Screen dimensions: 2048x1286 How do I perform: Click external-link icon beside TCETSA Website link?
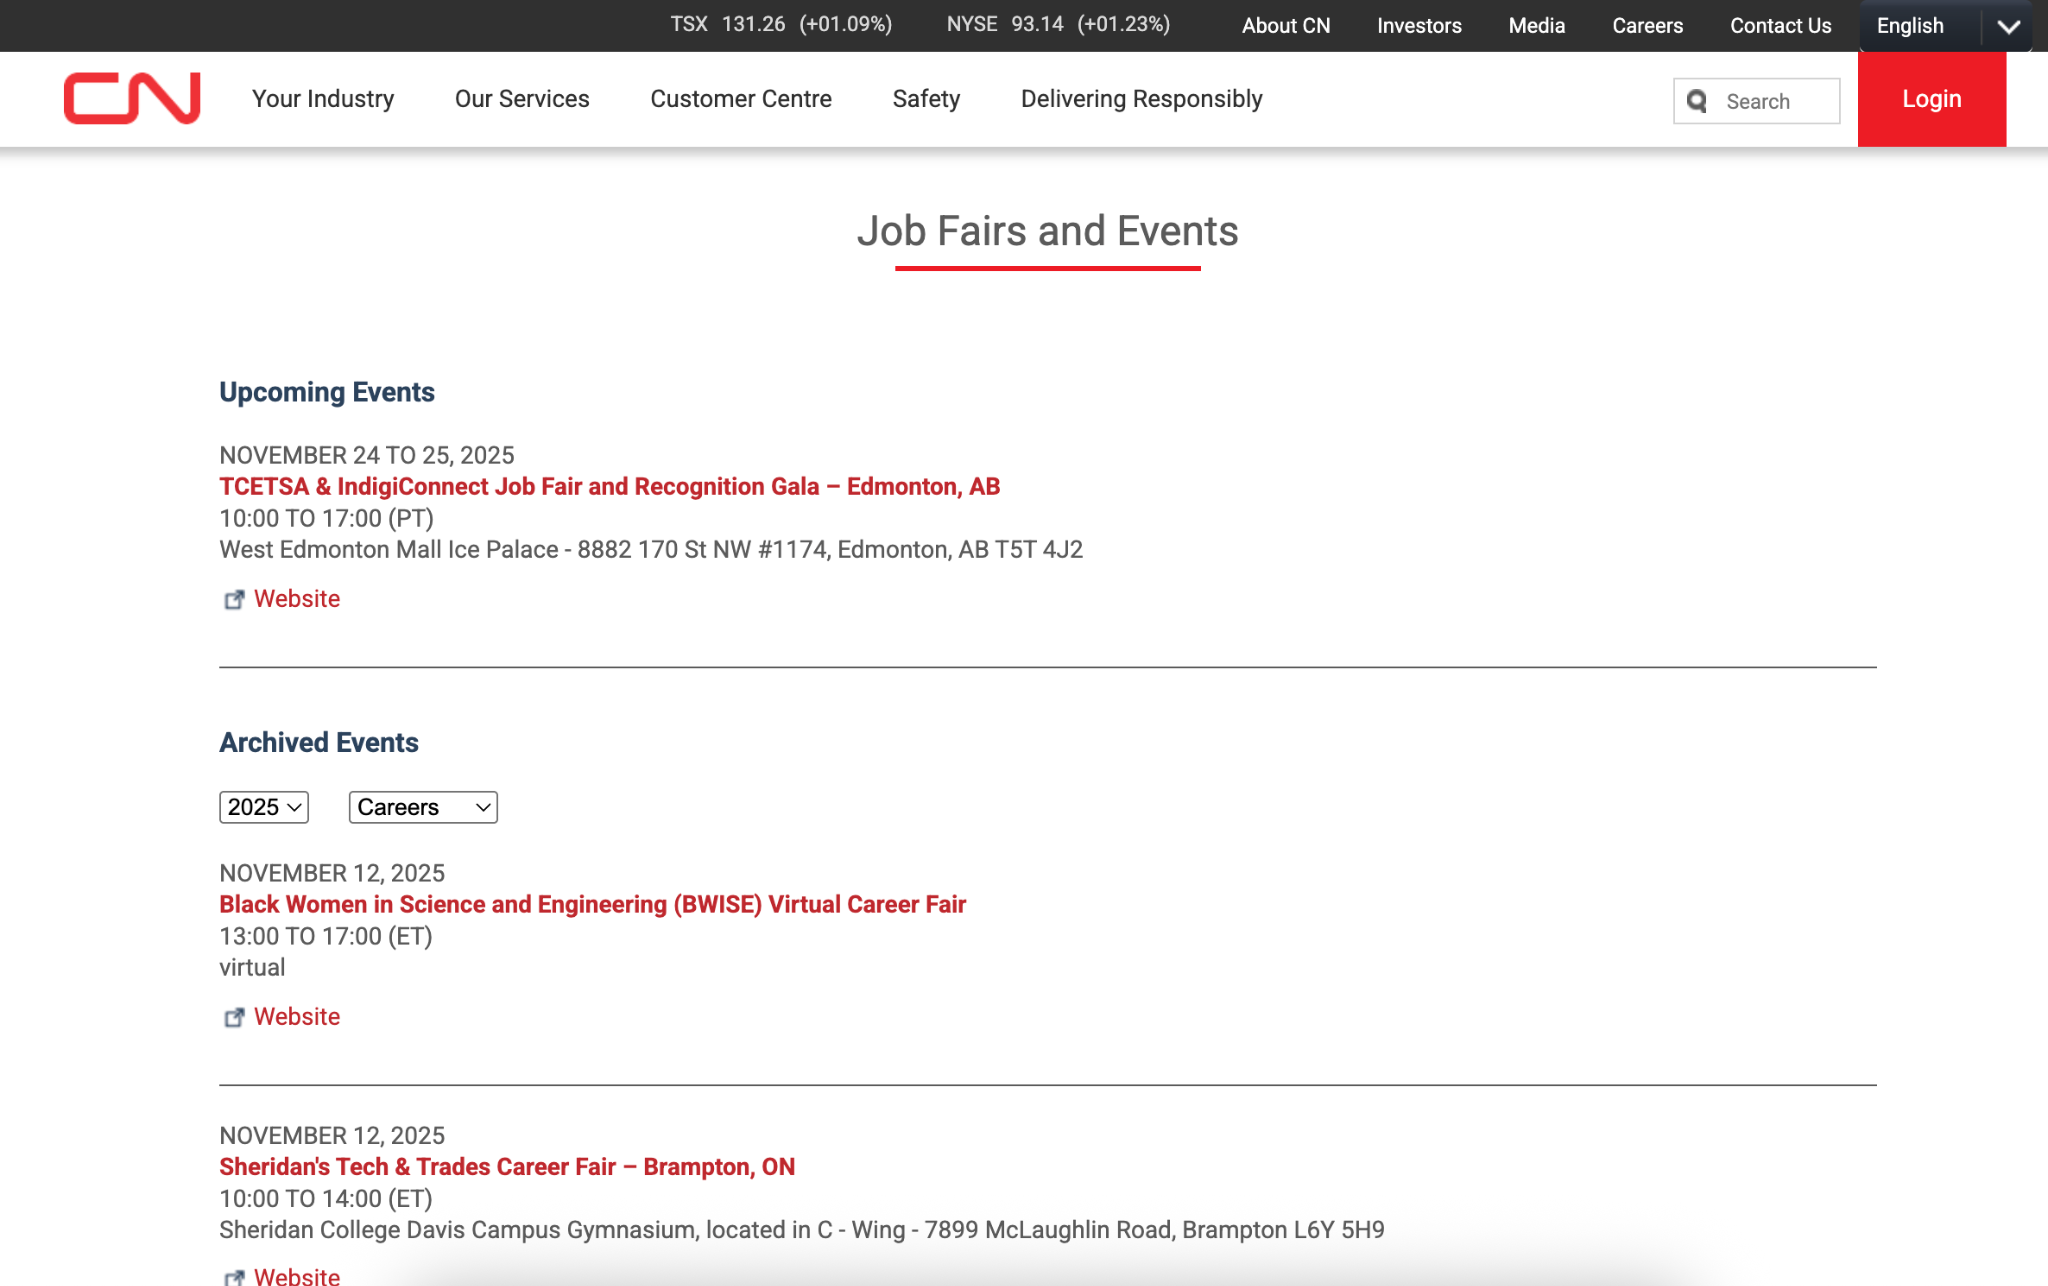[235, 600]
